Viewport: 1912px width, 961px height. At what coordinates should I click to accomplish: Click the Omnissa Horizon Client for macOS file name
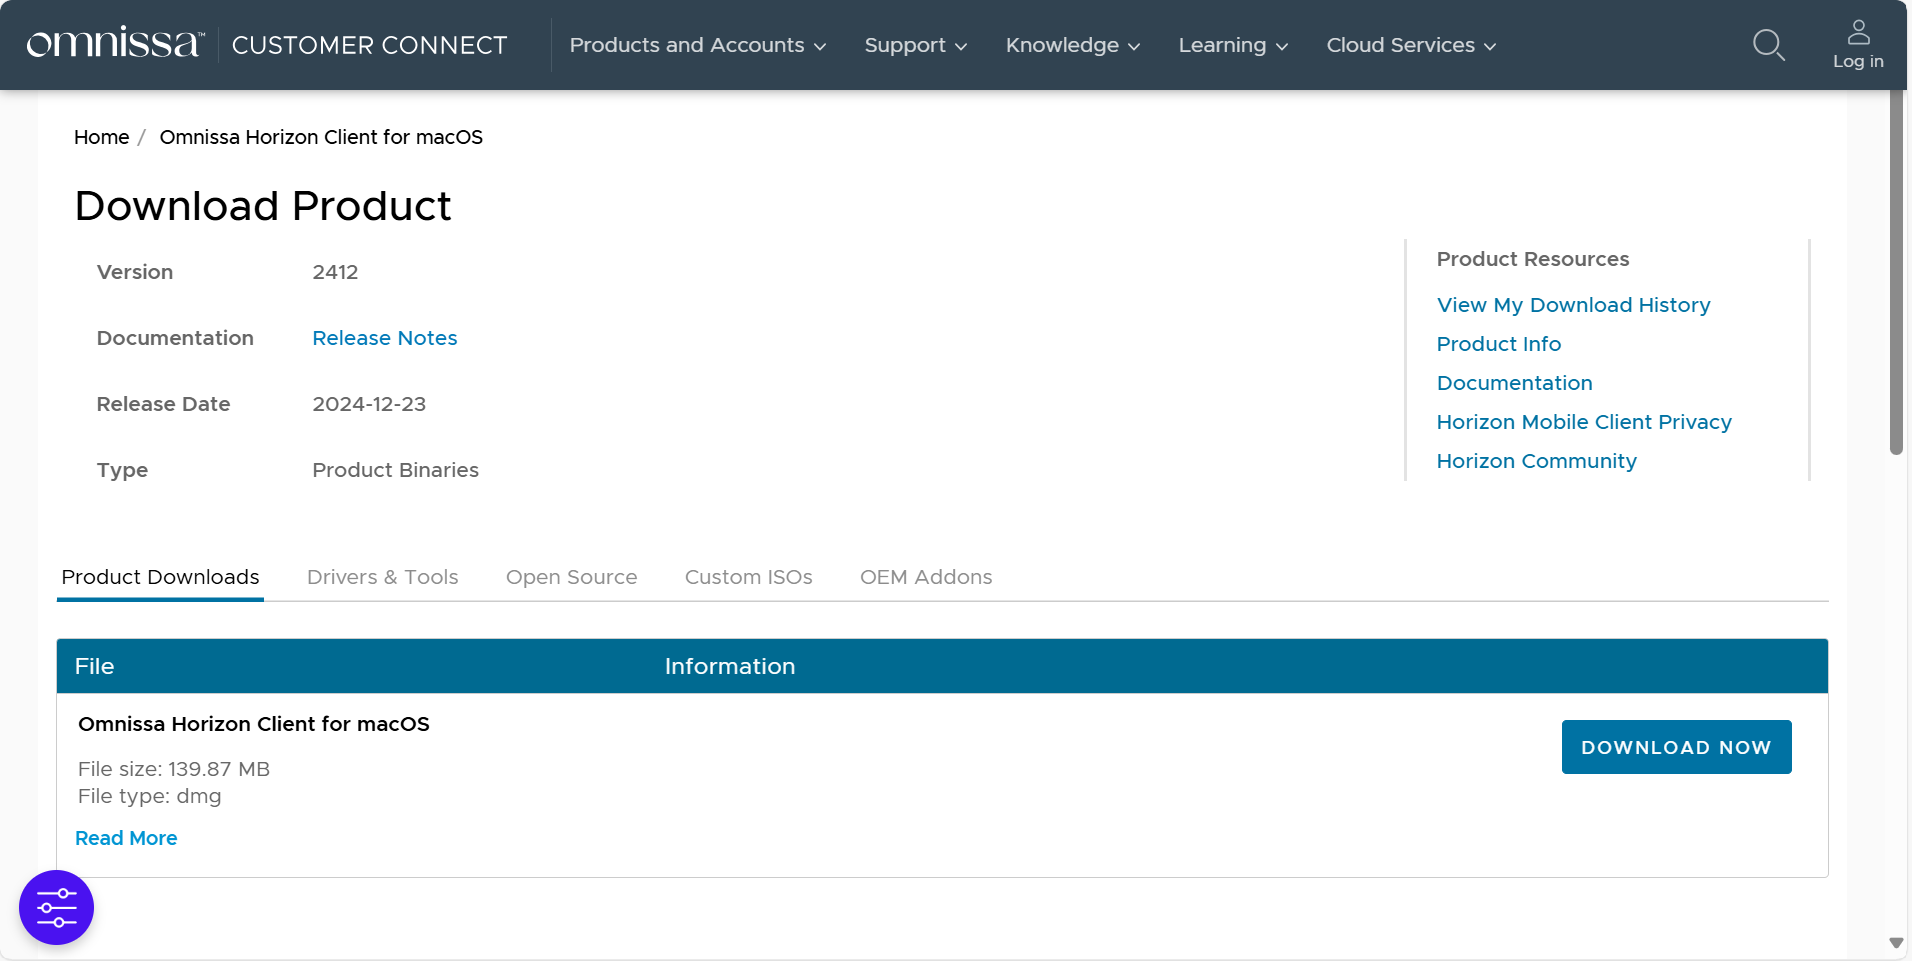coord(254,724)
